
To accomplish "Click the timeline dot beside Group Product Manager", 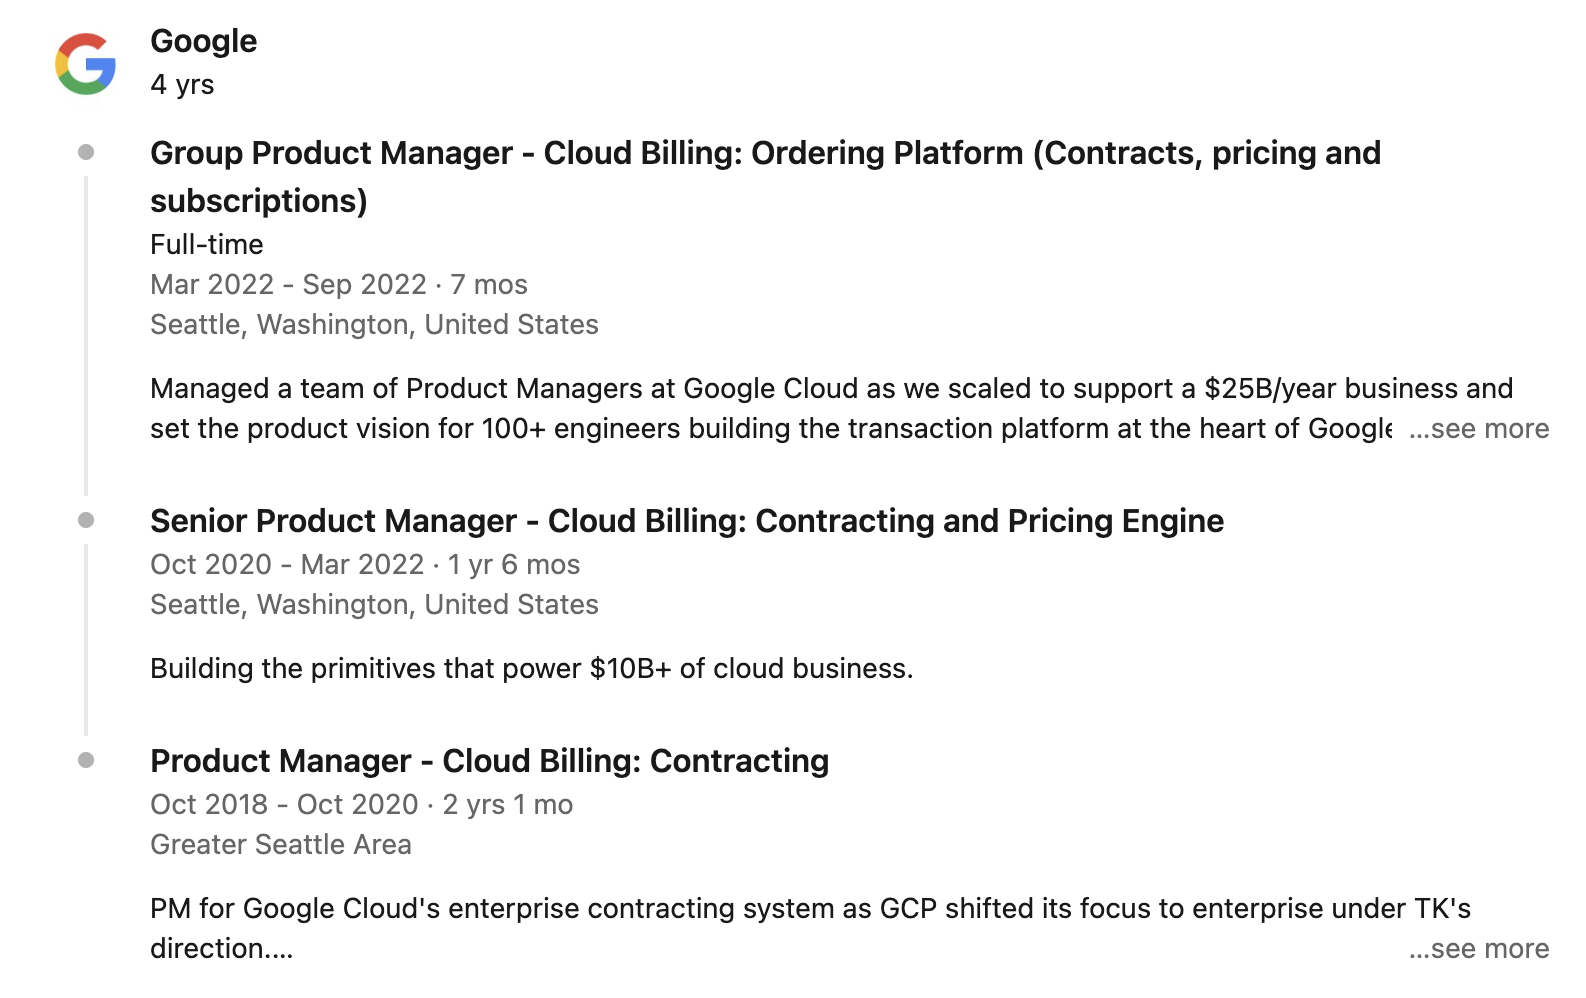I will pos(86,152).
